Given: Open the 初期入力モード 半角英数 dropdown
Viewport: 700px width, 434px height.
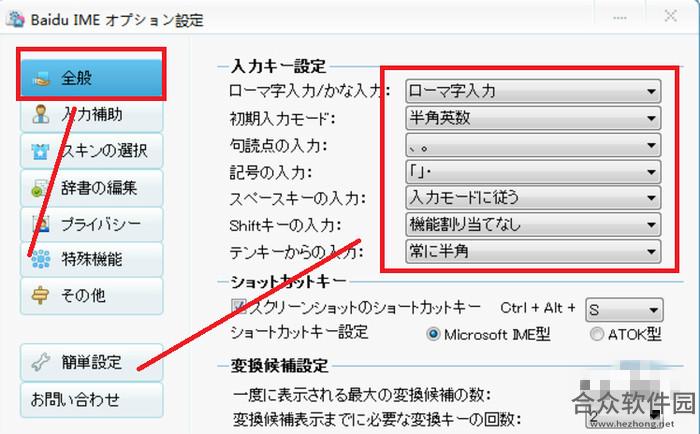Looking at the screenshot, I should [x=533, y=118].
